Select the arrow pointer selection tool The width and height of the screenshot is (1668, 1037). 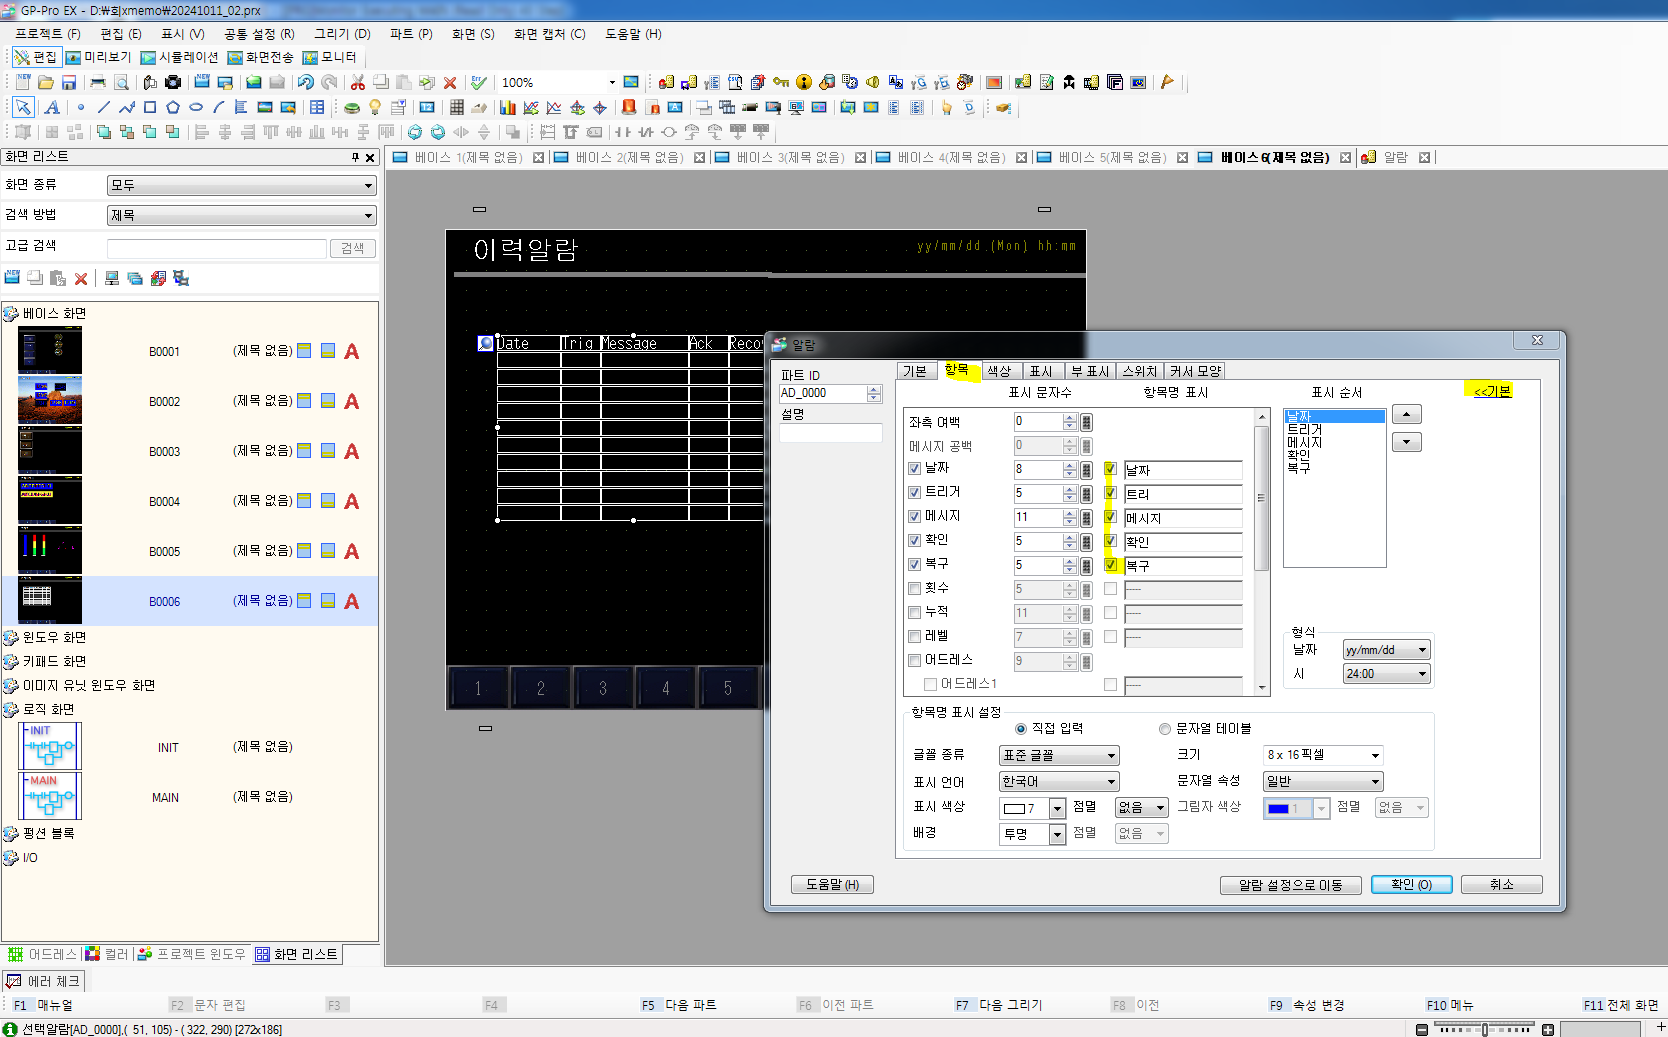point(23,107)
